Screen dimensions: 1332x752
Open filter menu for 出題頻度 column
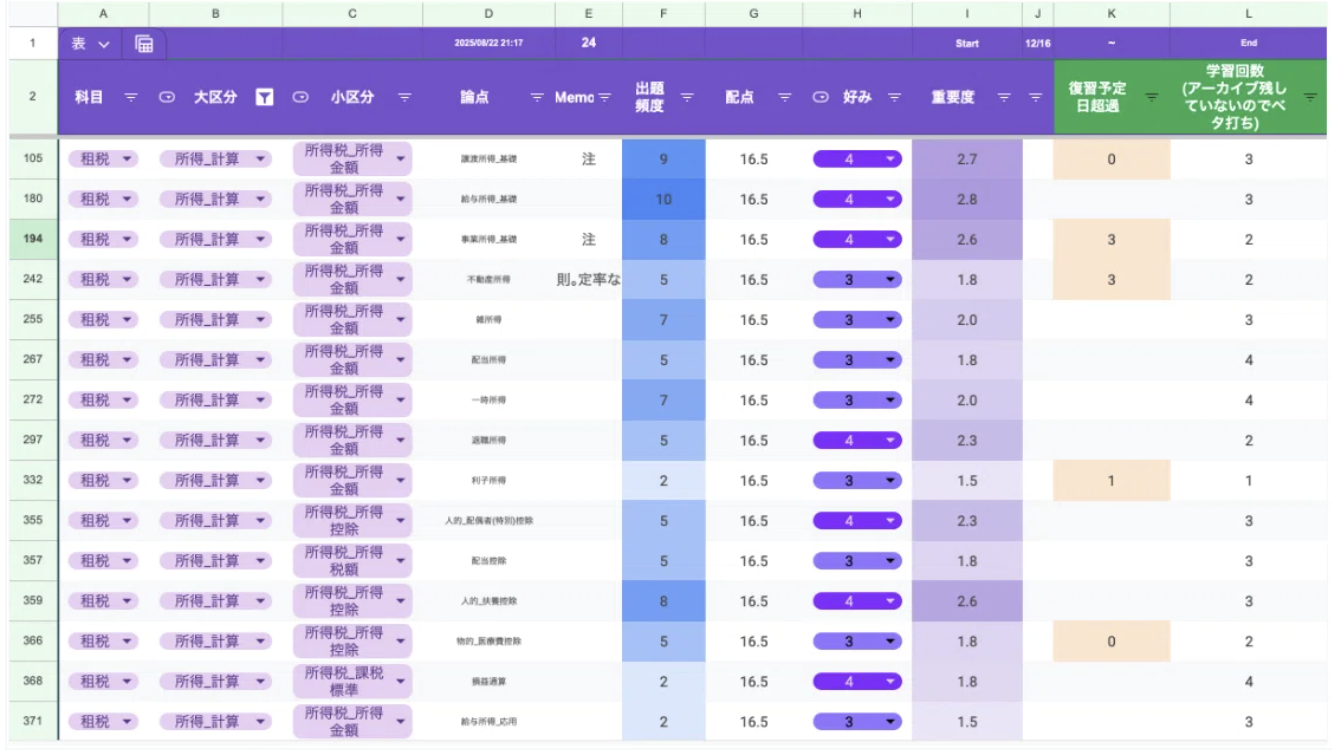[687, 97]
